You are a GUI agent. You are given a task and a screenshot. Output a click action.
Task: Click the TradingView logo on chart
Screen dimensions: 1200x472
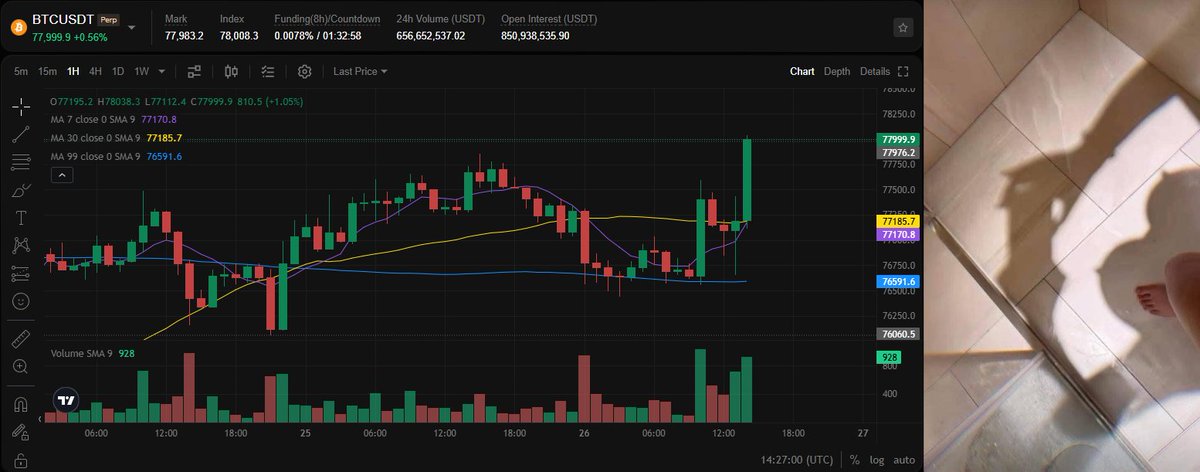point(66,400)
